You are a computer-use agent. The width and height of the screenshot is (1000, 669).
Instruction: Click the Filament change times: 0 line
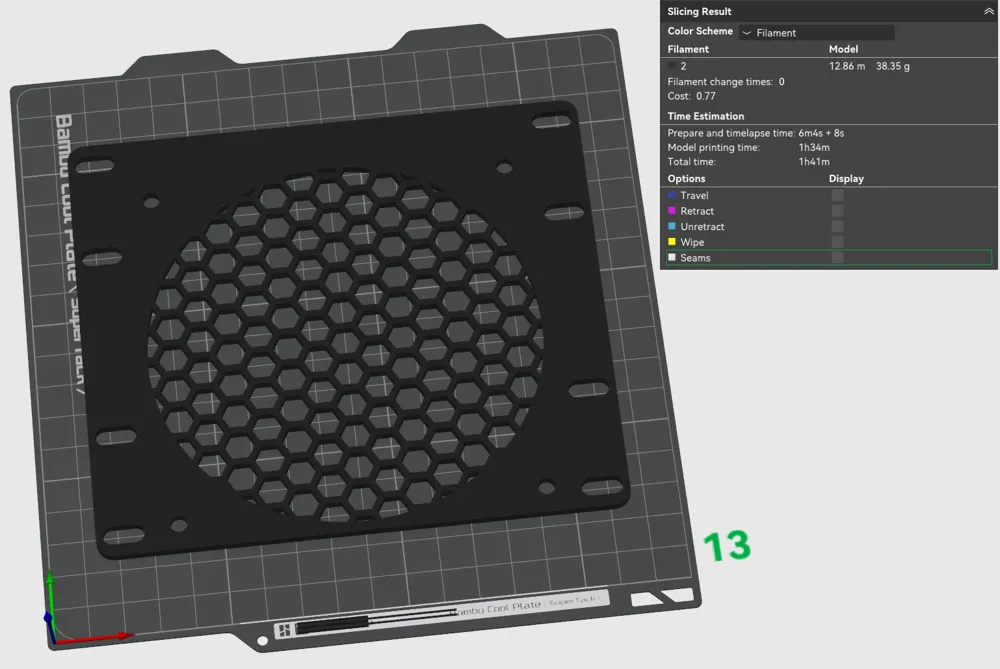tap(726, 82)
